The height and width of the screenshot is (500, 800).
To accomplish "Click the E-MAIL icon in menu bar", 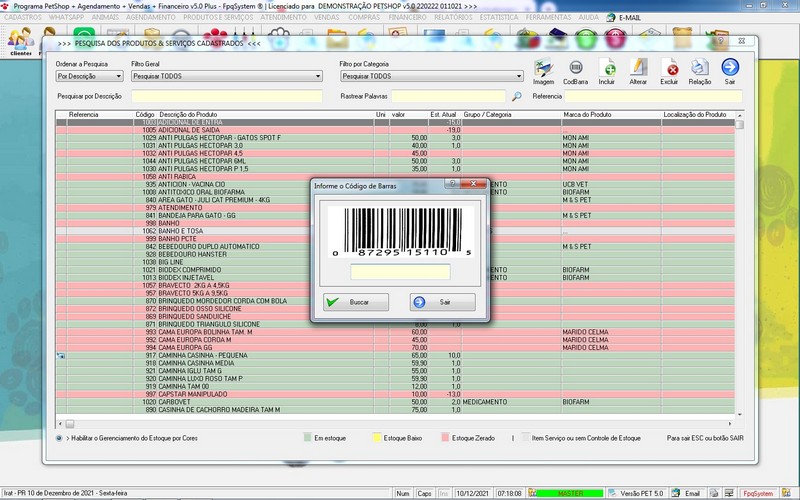I will tap(611, 17).
